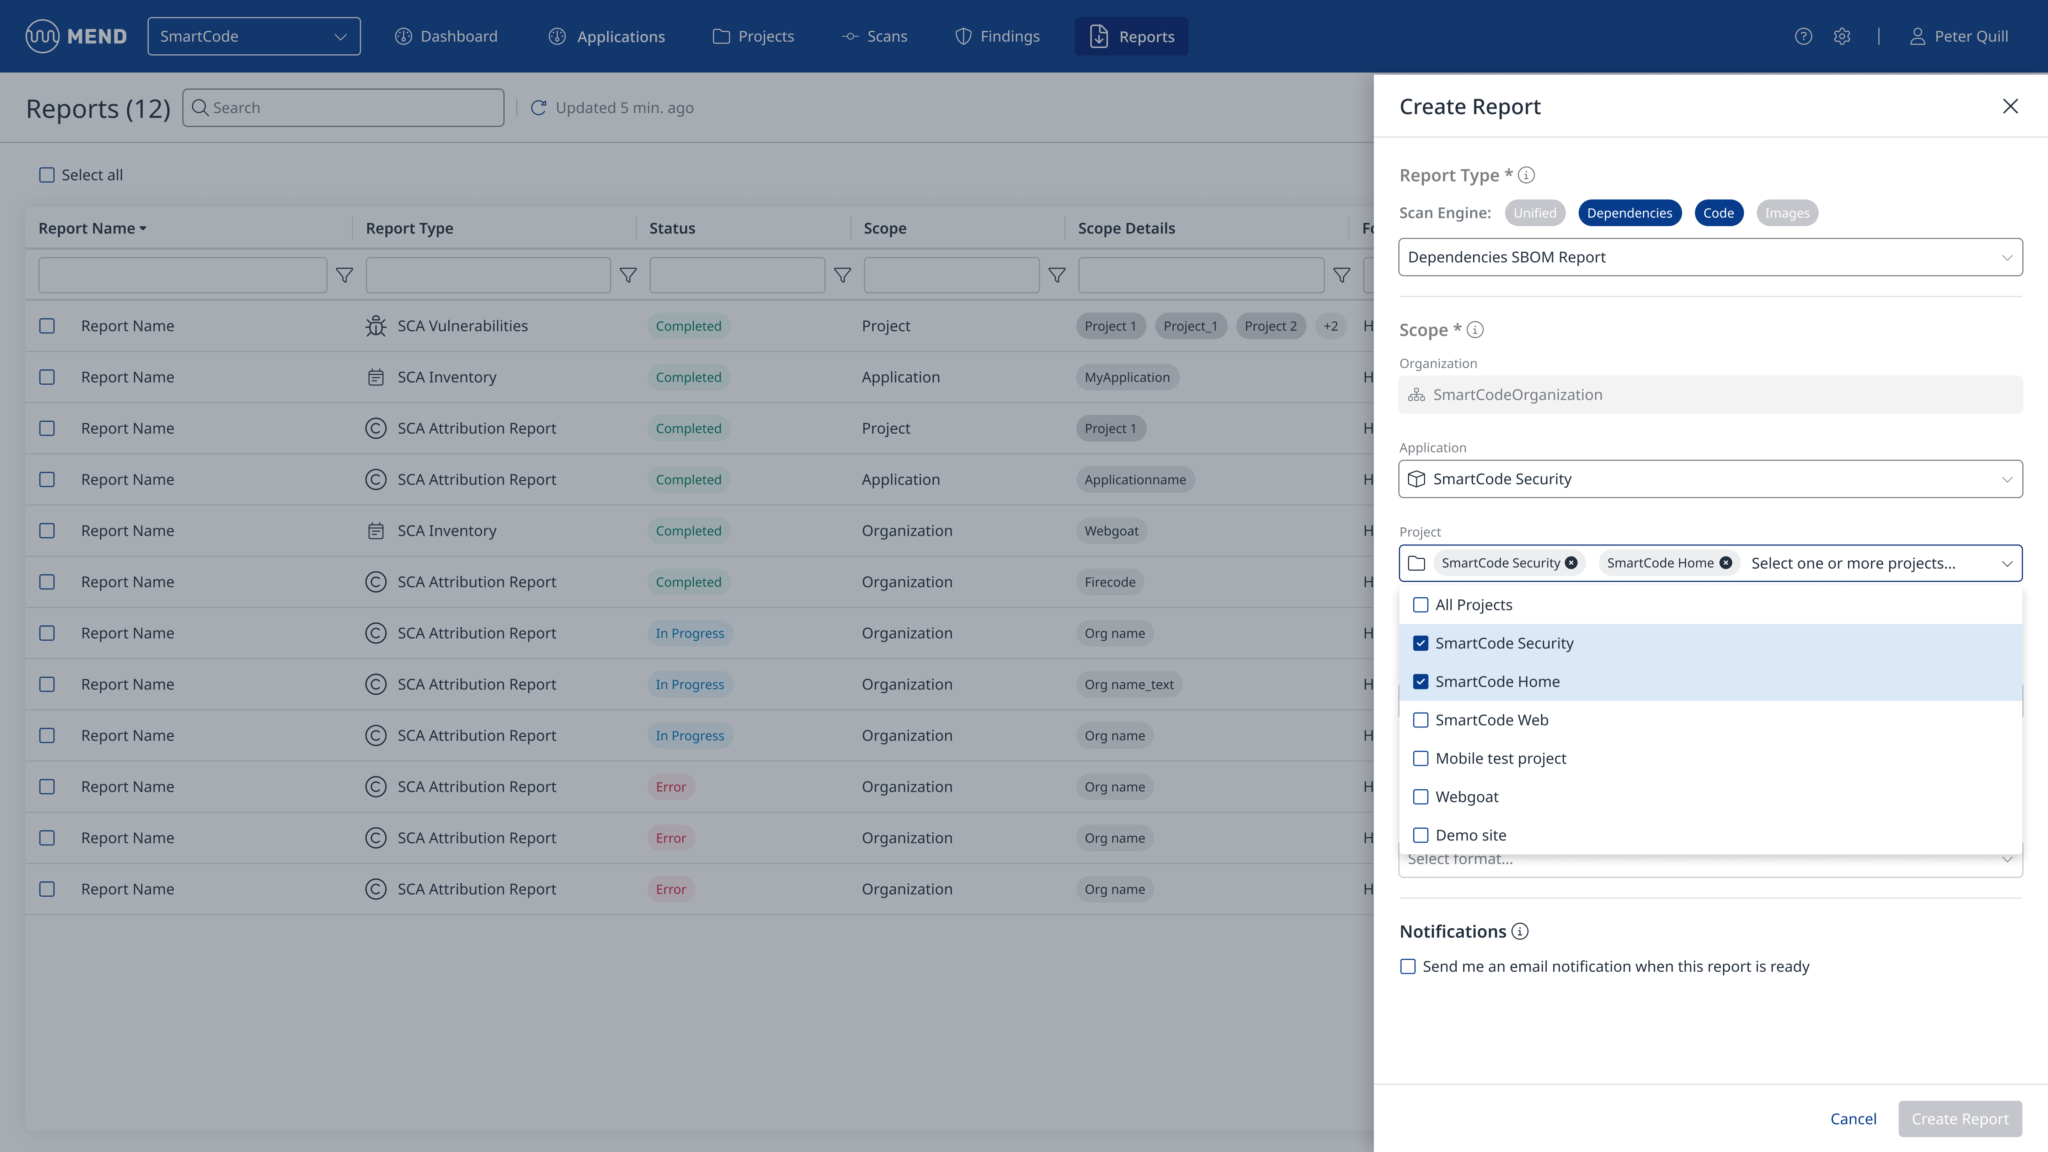Click the Status column filter icon
The image size is (2048, 1152).
[842, 275]
